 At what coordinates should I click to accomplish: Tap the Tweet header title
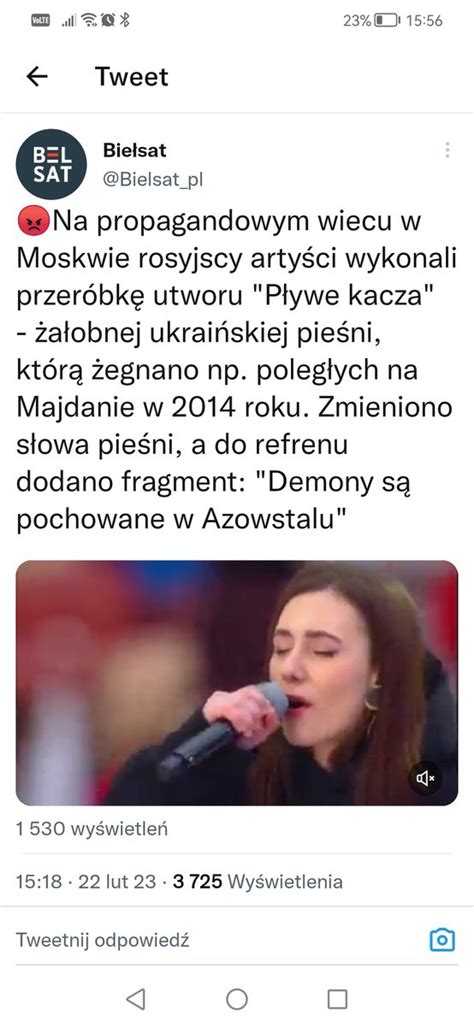coord(132,77)
